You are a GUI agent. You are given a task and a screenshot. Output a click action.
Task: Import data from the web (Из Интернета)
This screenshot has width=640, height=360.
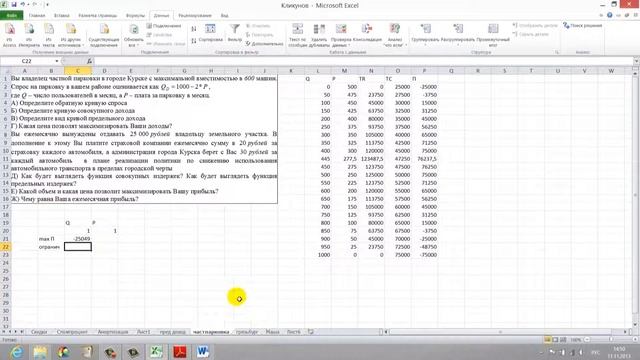point(29,35)
